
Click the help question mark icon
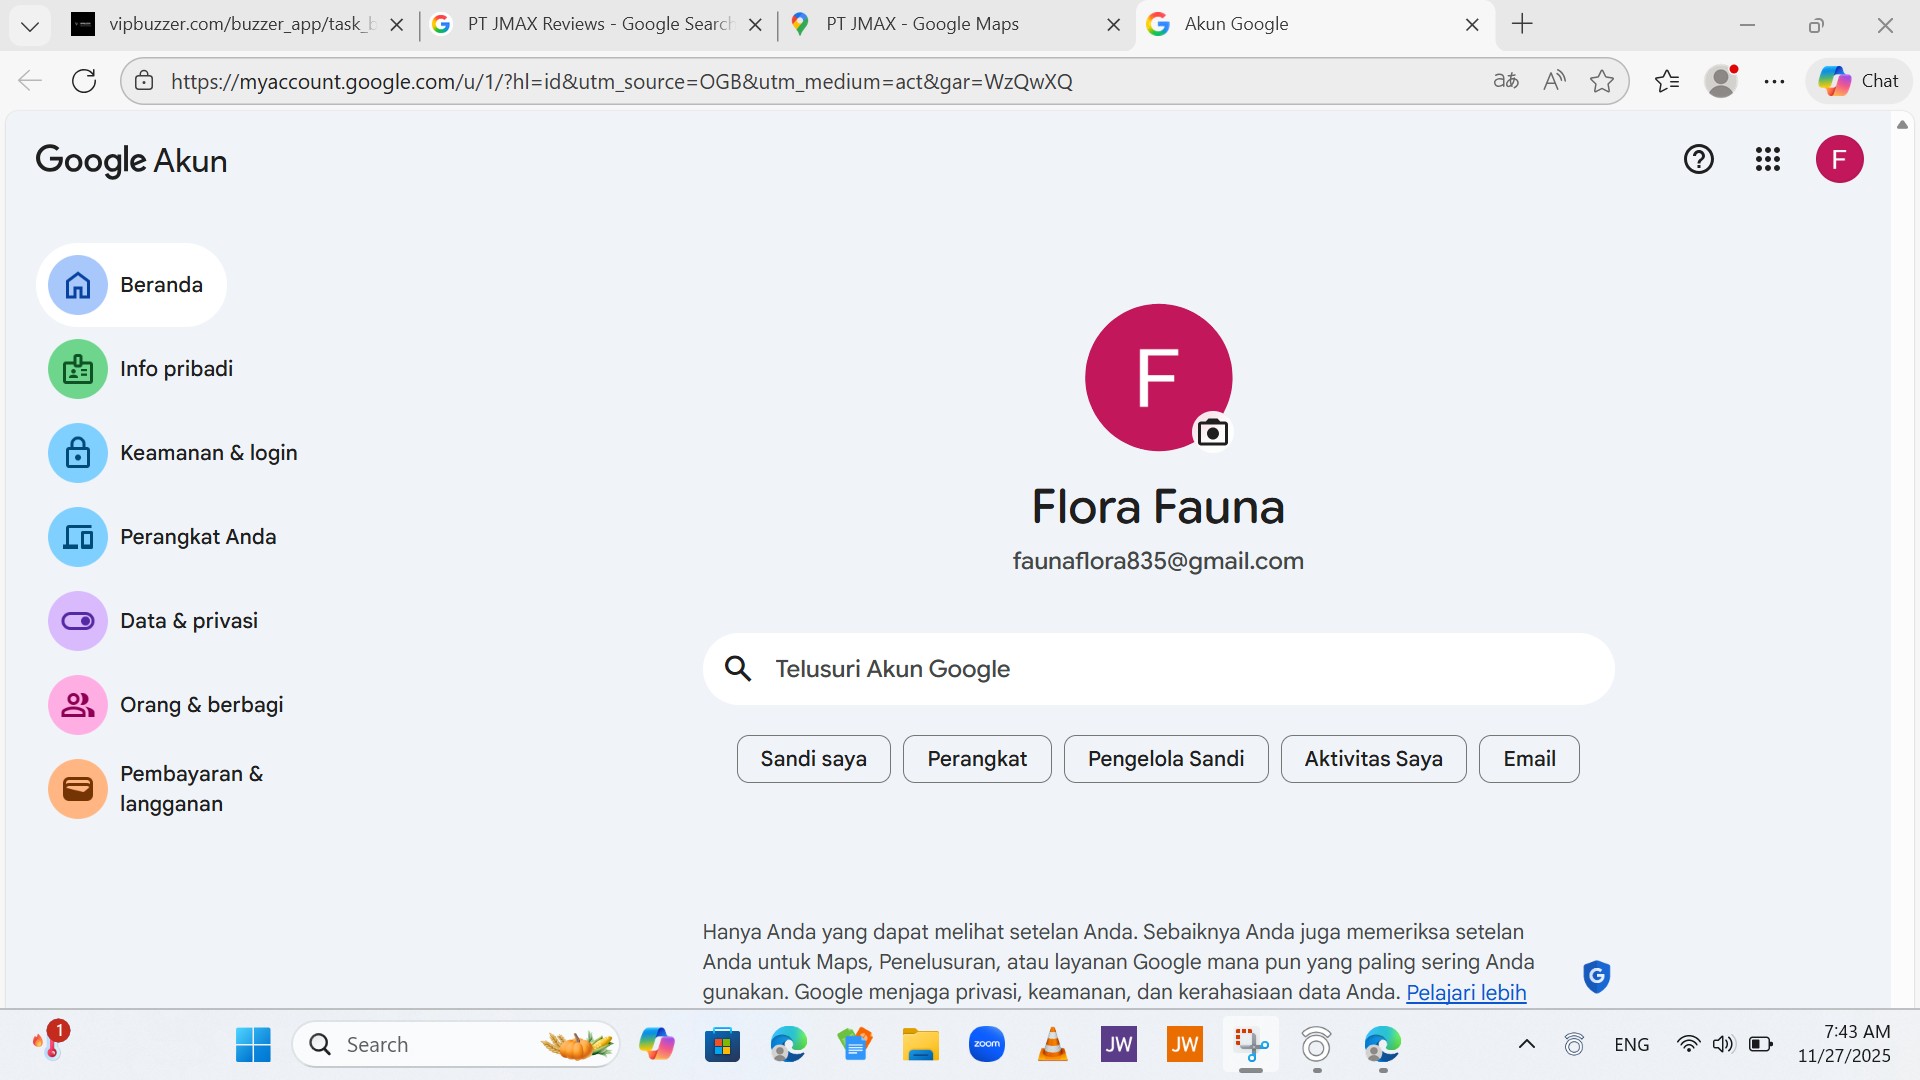coord(1698,159)
